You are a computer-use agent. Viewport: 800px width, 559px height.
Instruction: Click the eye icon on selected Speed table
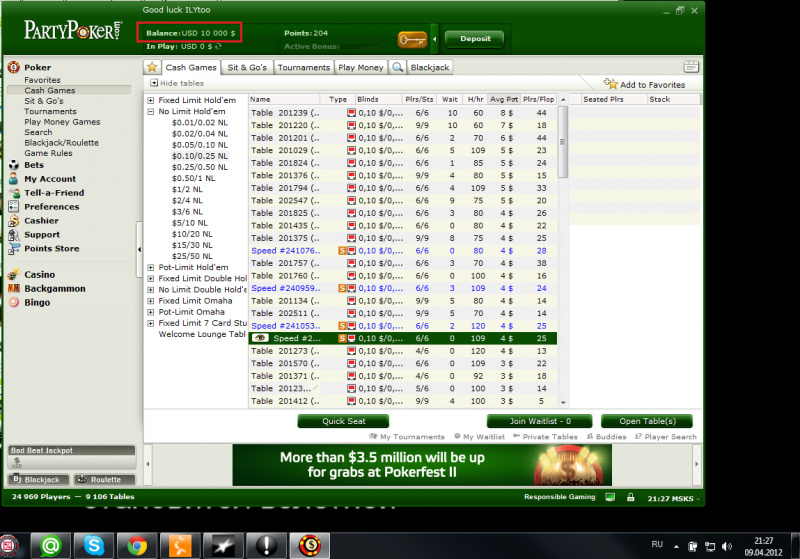[x=260, y=338]
